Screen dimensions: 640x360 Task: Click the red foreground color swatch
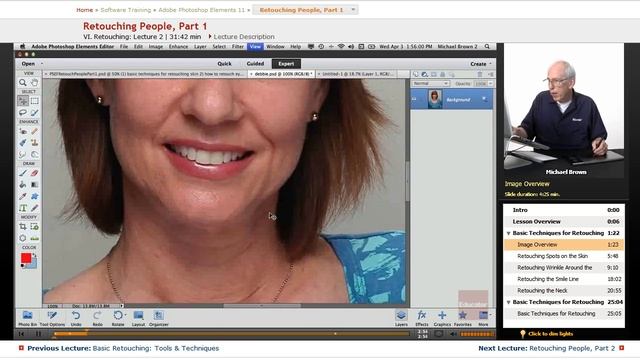tap(26, 258)
